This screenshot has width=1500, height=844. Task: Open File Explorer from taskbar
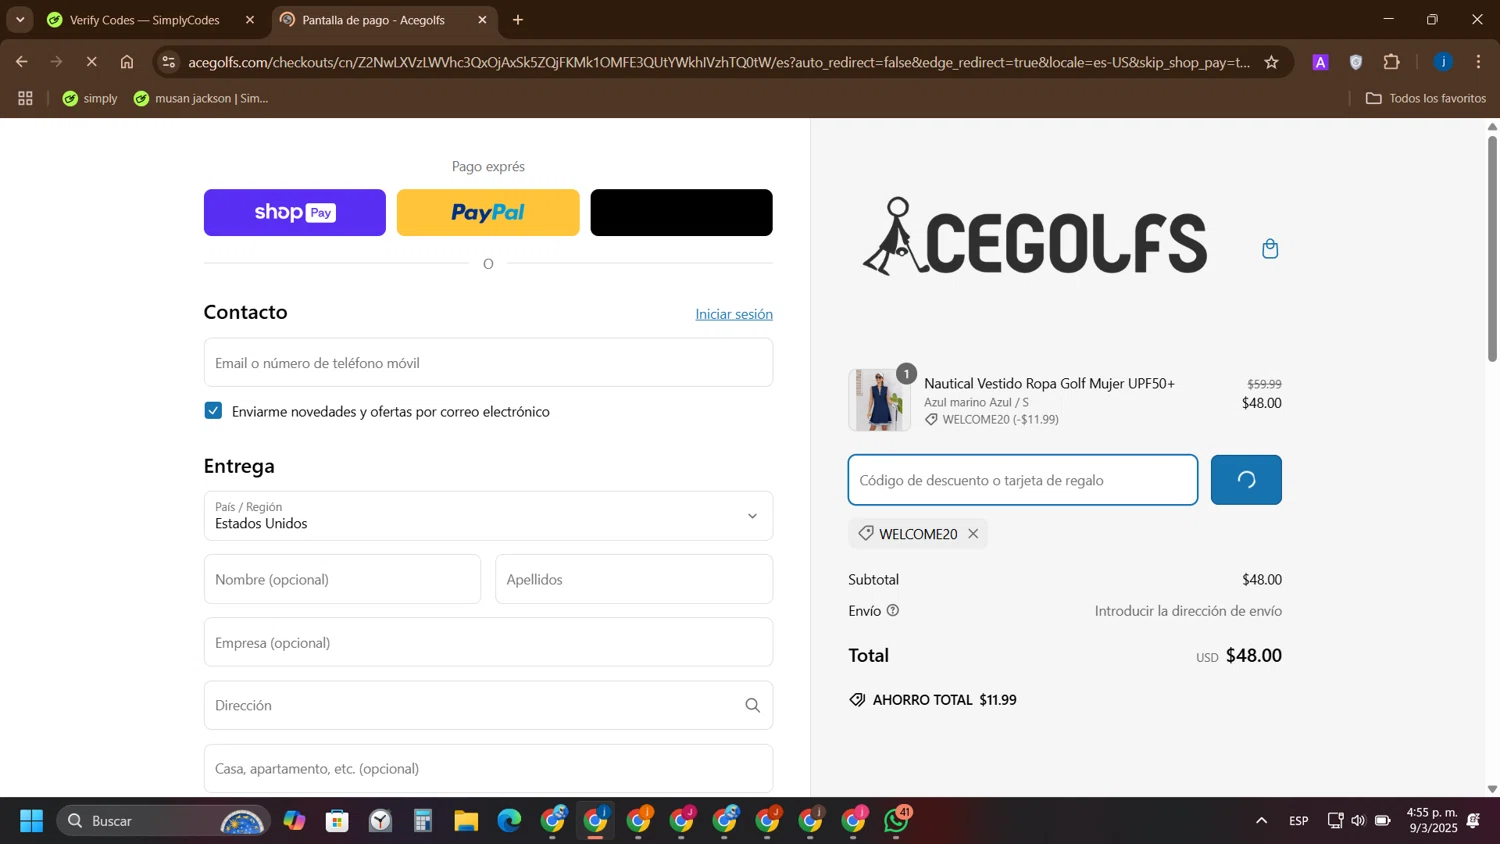click(466, 821)
